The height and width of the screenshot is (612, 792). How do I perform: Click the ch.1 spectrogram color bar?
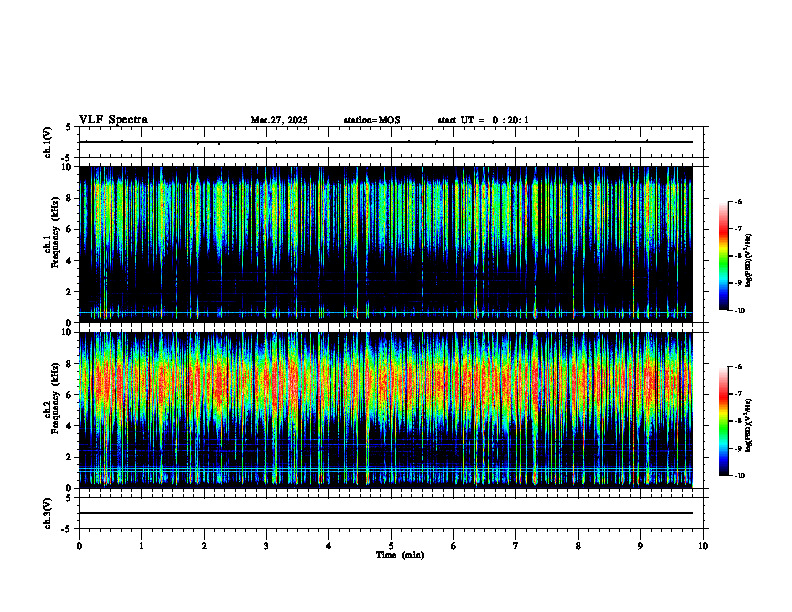tap(723, 256)
